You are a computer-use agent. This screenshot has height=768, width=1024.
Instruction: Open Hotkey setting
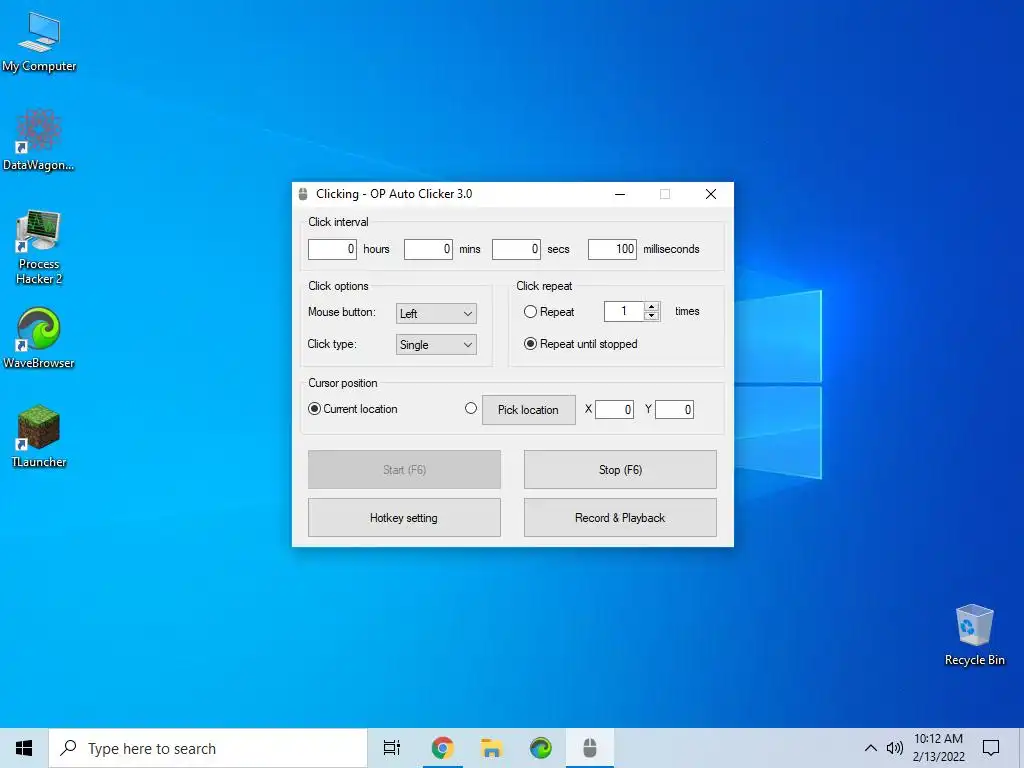404,518
